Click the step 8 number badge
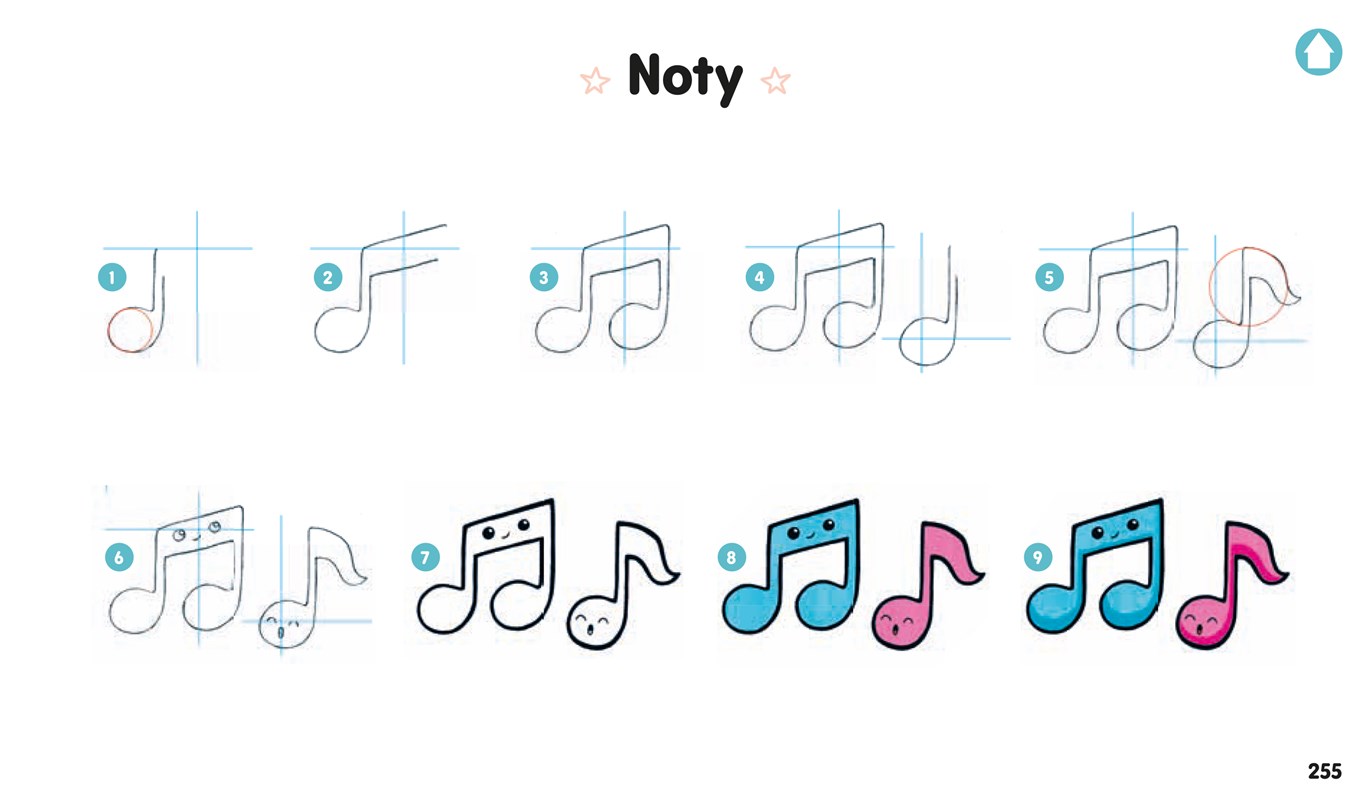The height and width of the screenshot is (800, 1371). (732, 558)
